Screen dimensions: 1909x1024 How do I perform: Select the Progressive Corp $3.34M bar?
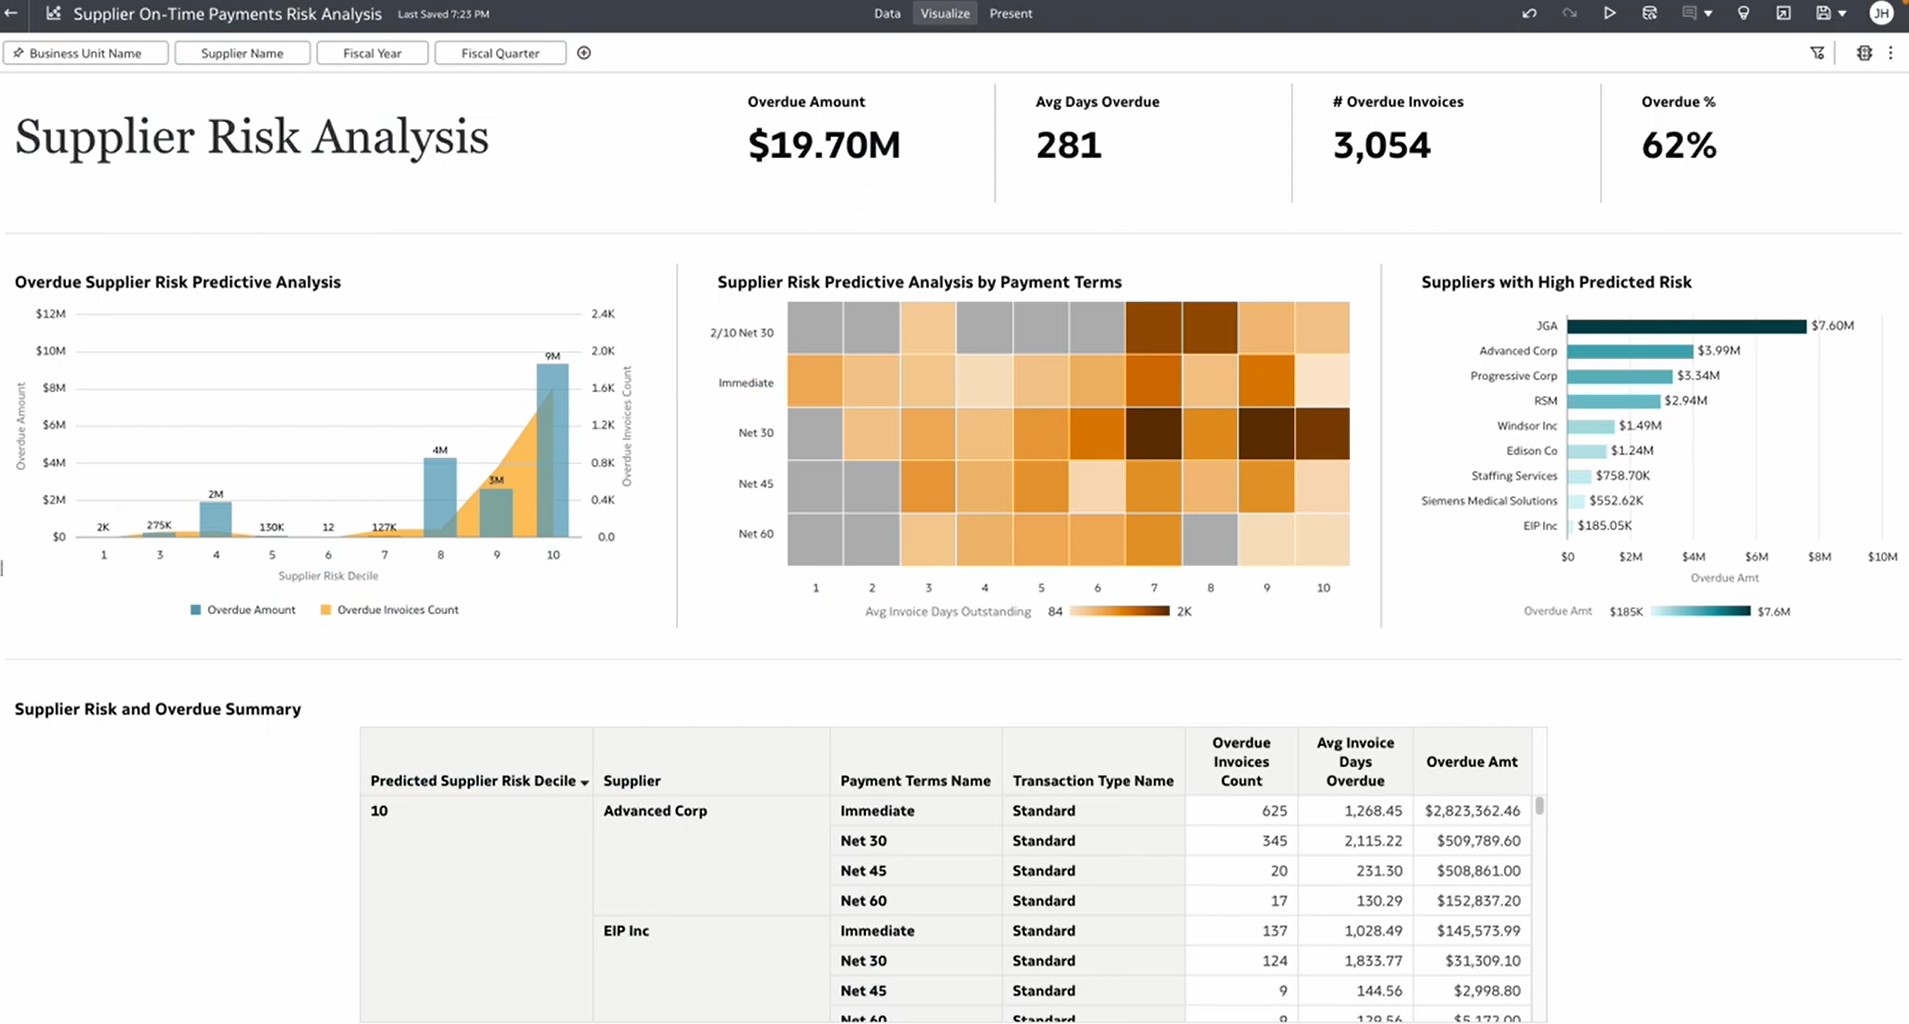click(1619, 376)
